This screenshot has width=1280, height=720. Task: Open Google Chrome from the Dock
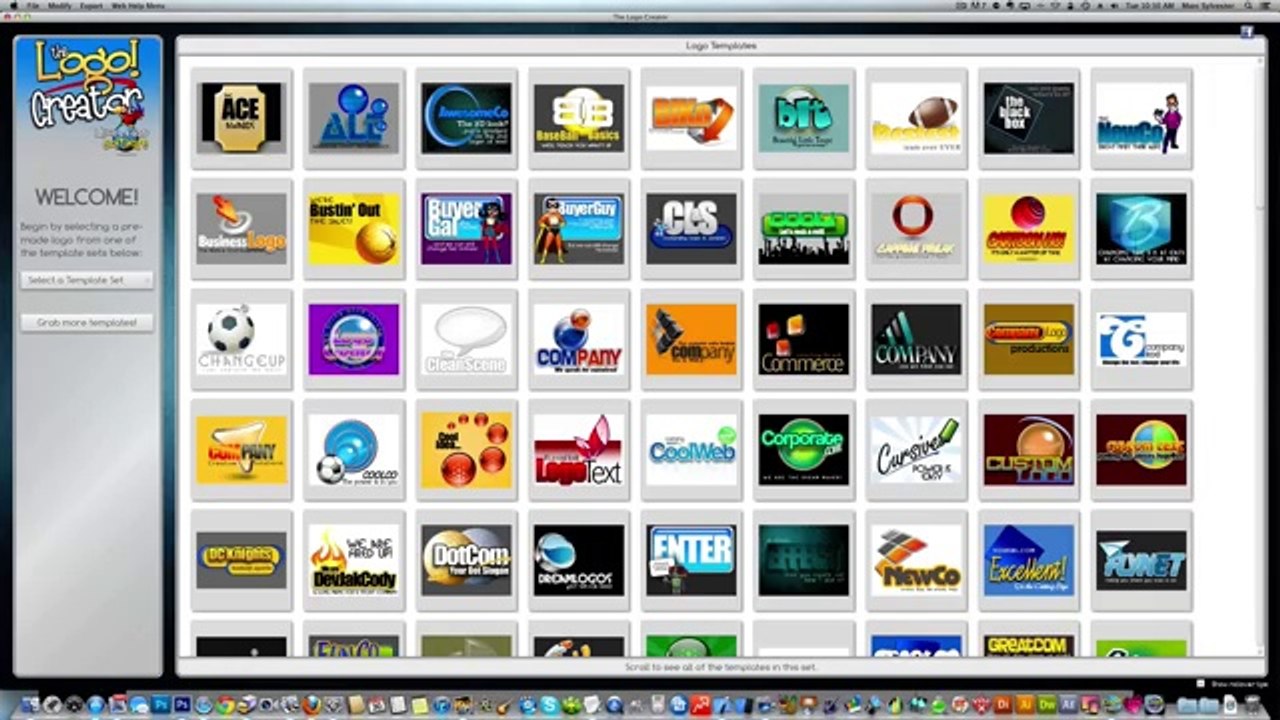(226, 706)
